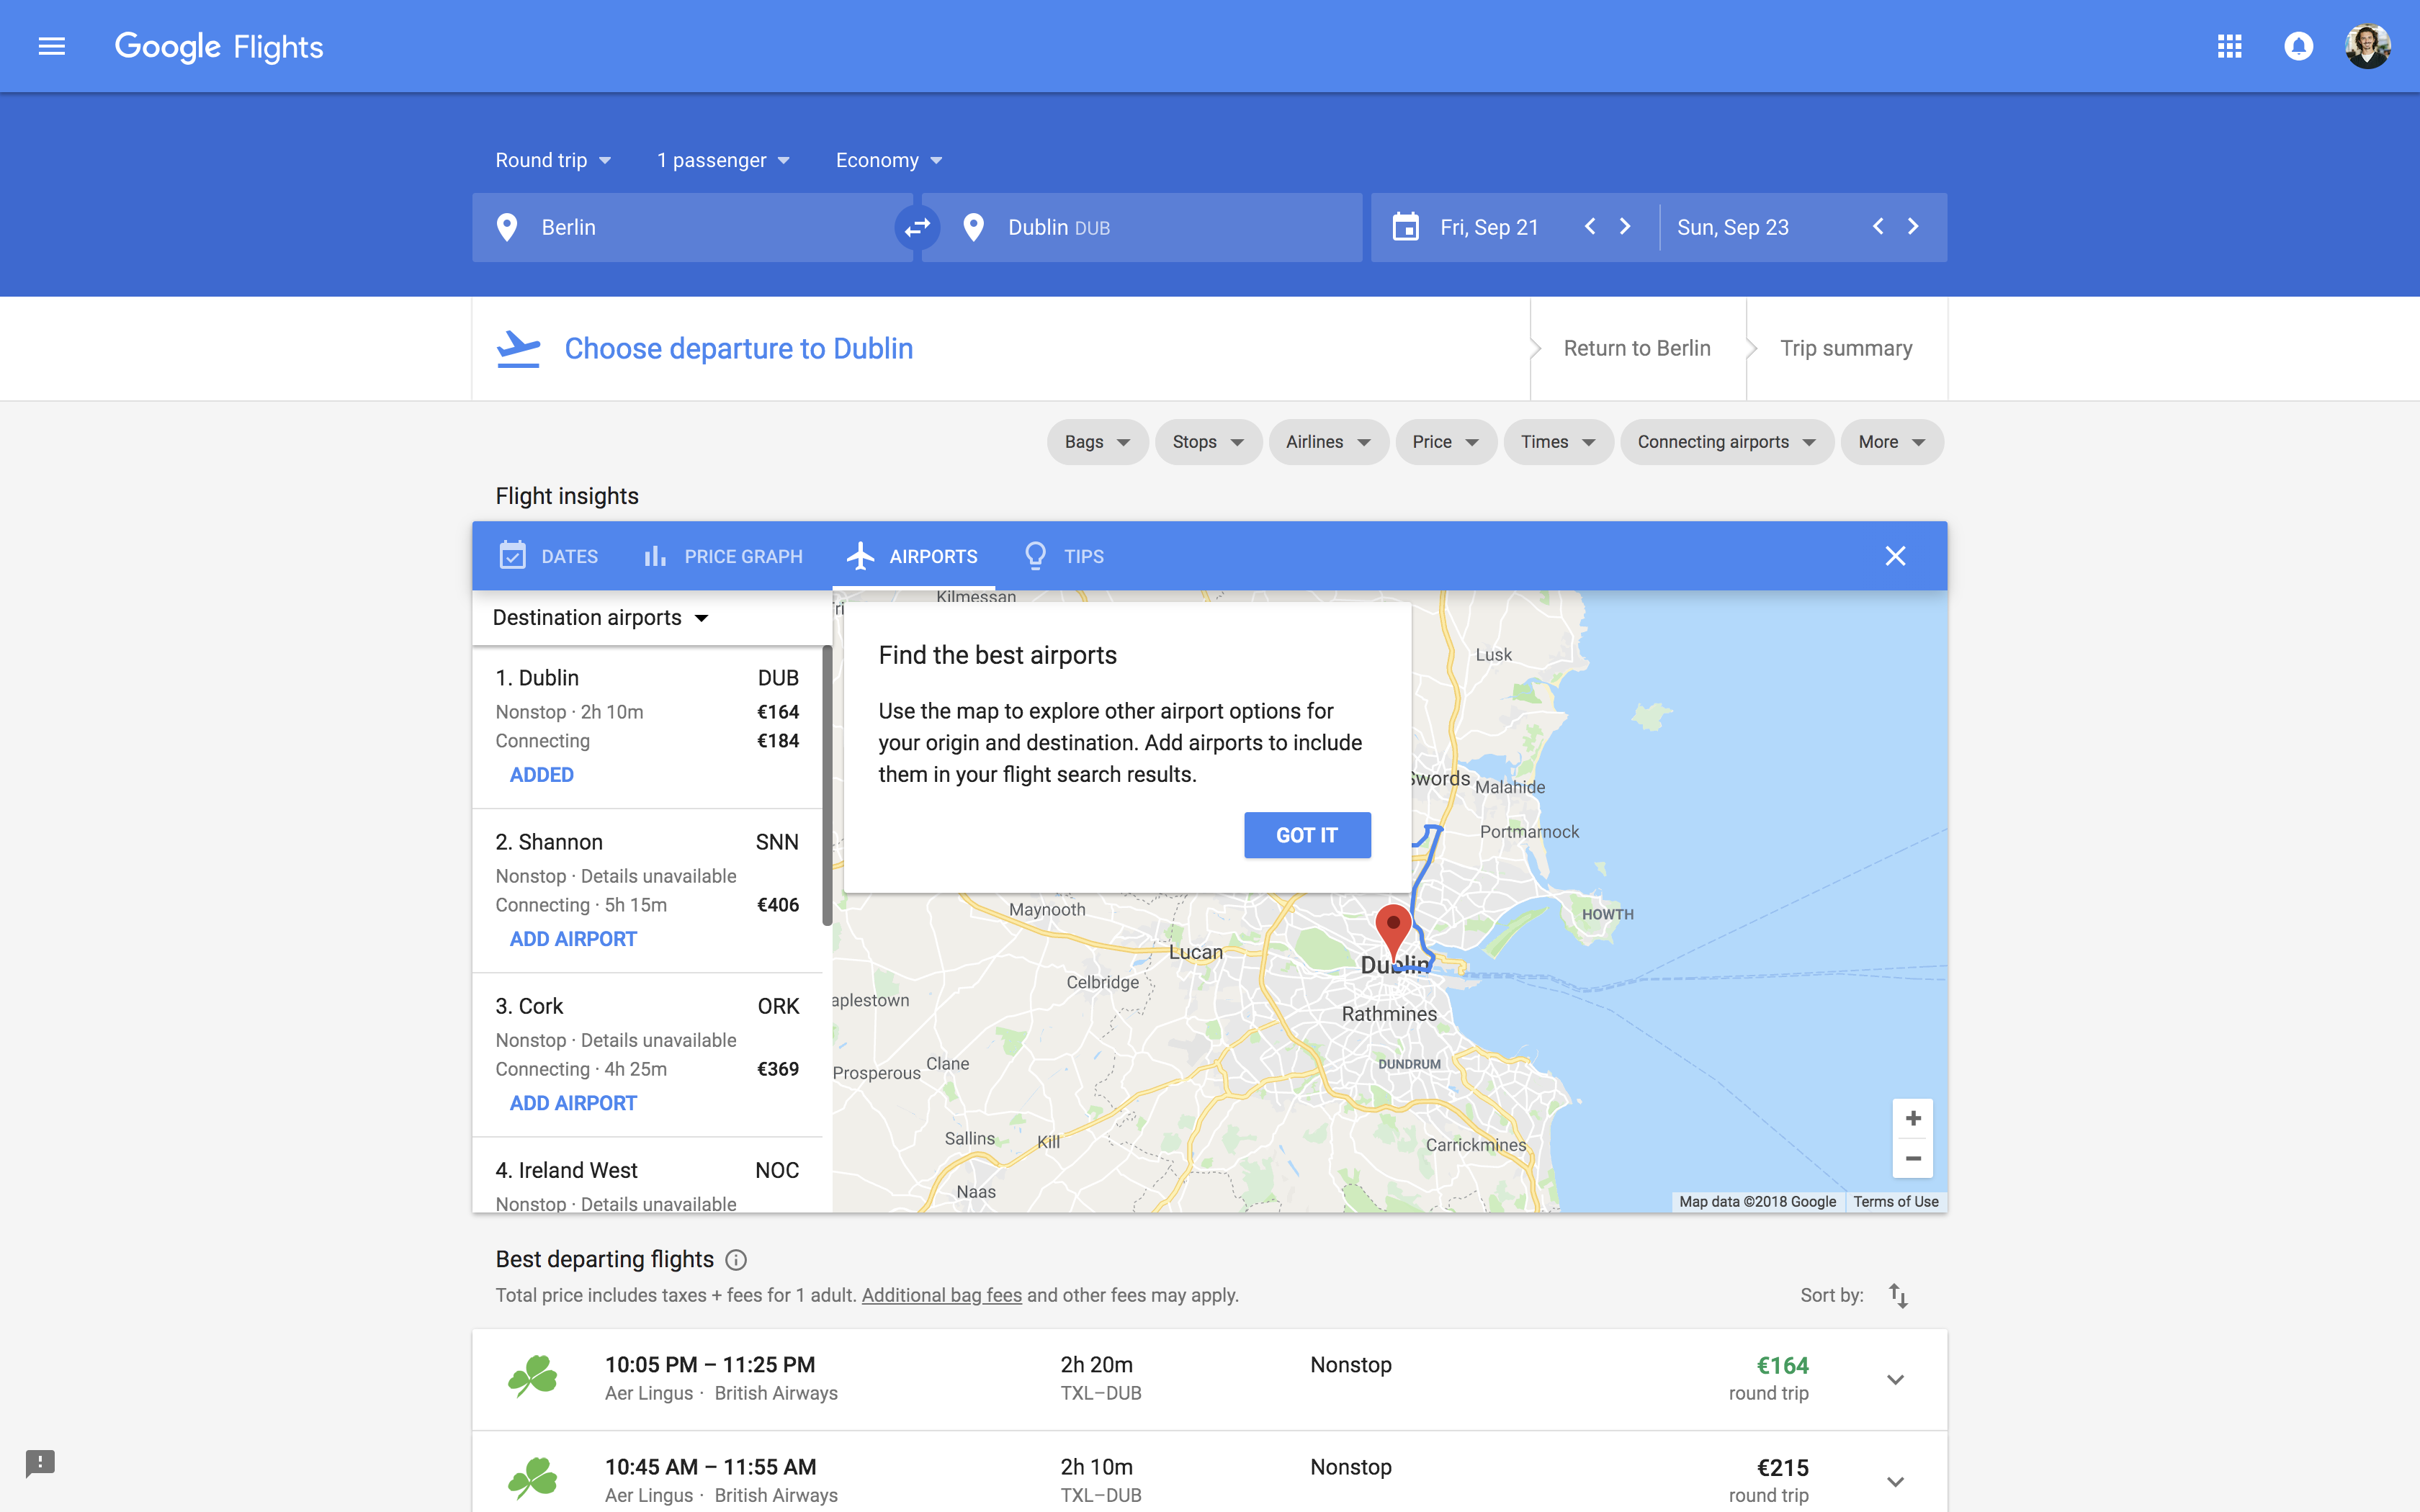Expand details of the 10:05 PM flight
The image size is (2420, 1512).
1894,1379
